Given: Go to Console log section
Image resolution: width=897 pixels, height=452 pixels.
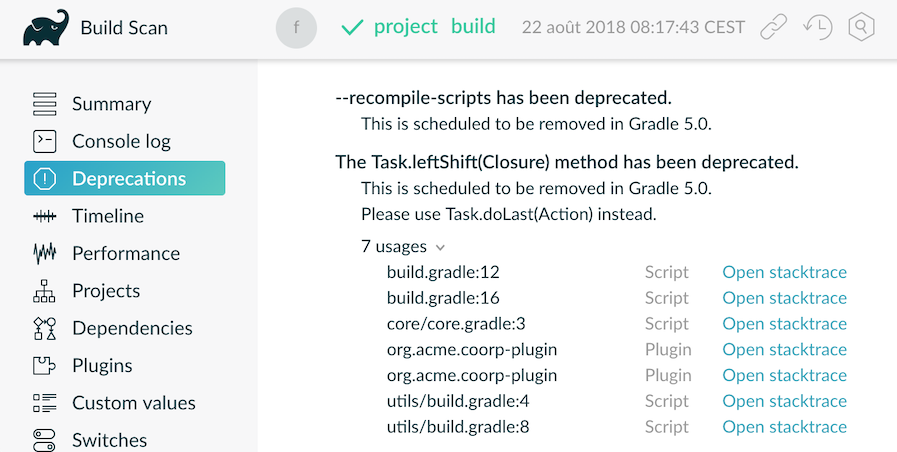Looking at the screenshot, I should click(121, 142).
